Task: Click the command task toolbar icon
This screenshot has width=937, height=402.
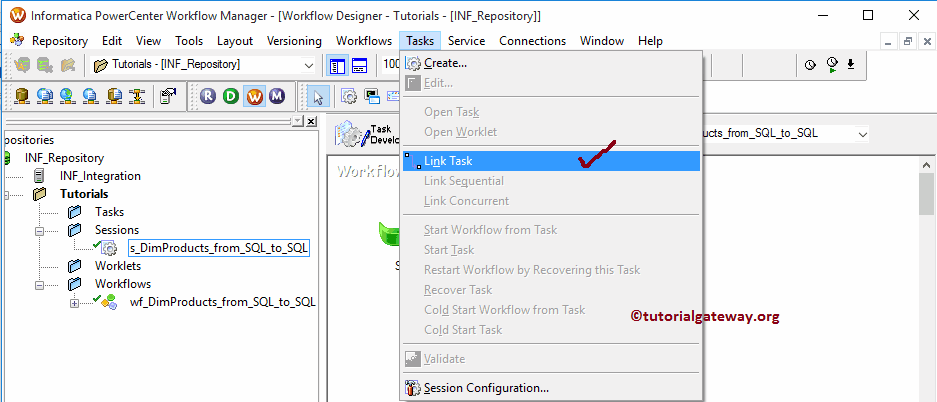Action: pyautogui.click(x=372, y=96)
